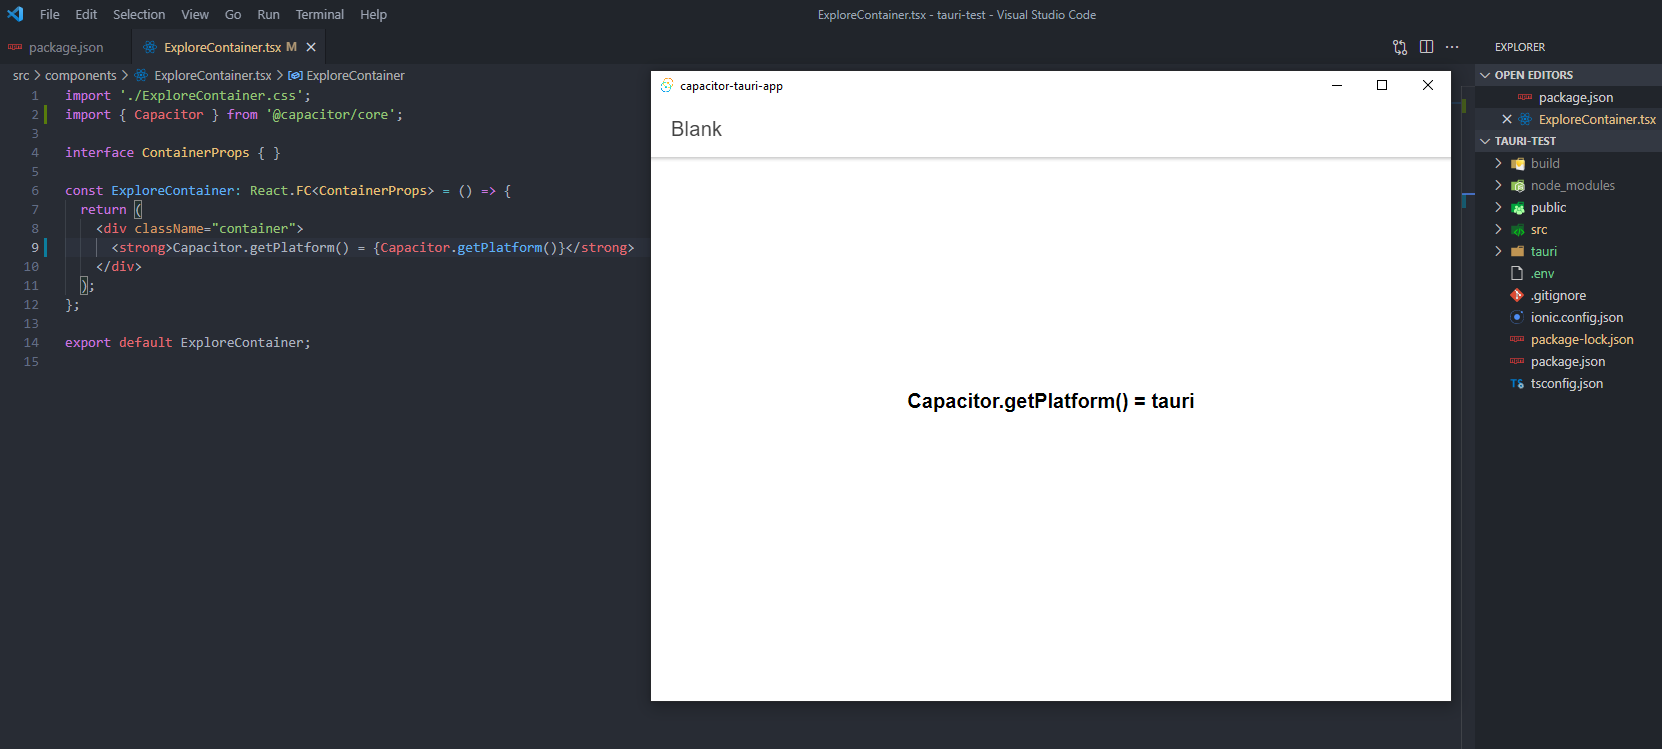Click the npm icon beside package-lock.json
This screenshot has height=749, width=1662.
coord(1517,340)
